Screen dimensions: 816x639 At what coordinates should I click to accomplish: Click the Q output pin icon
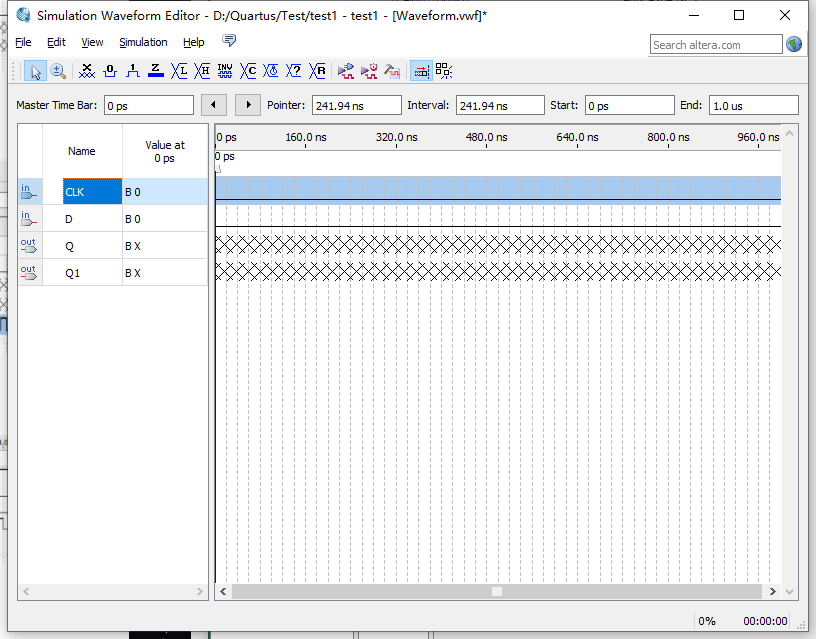[x=29, y=246]
